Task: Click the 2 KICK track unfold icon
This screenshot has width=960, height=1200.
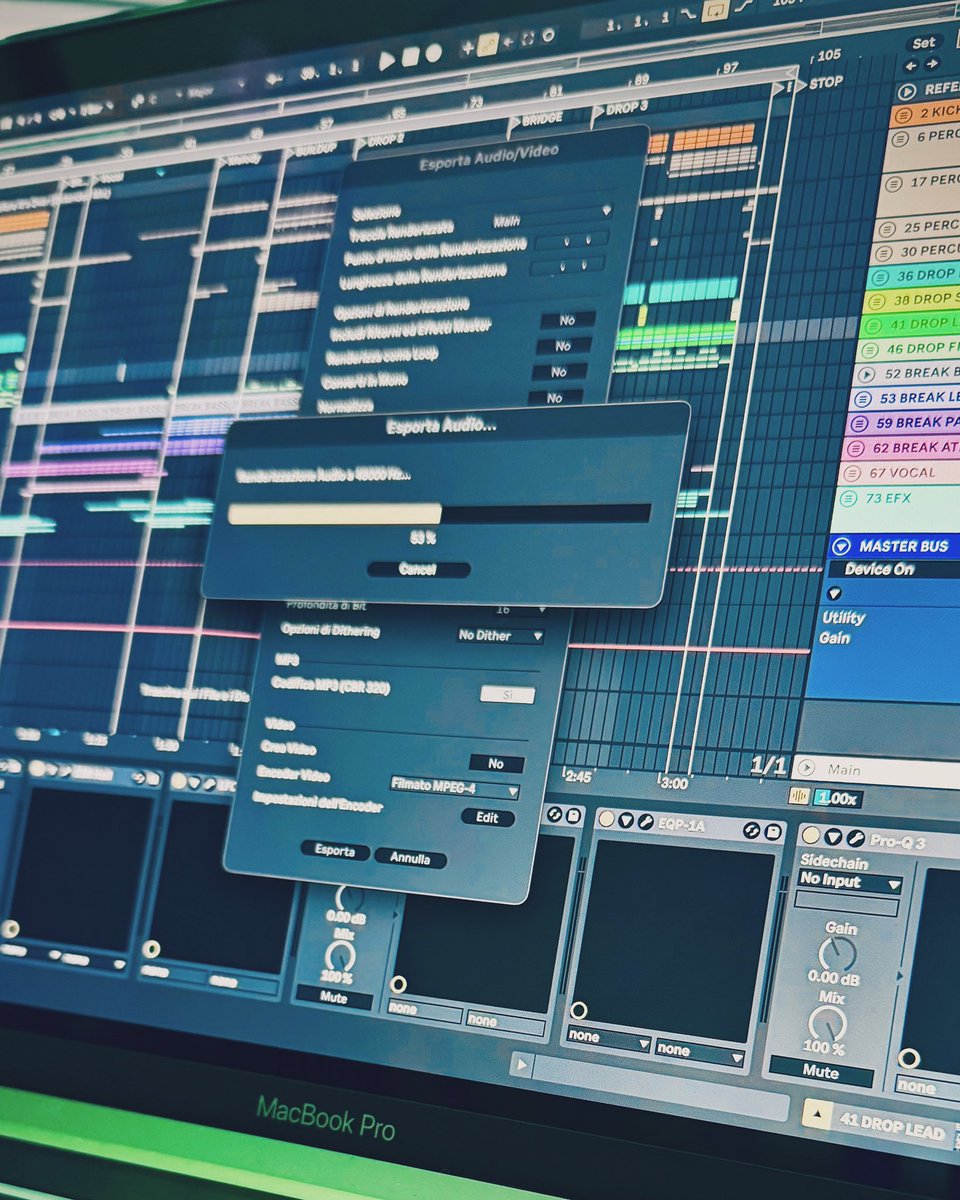Action: click(x=905, y=115)
